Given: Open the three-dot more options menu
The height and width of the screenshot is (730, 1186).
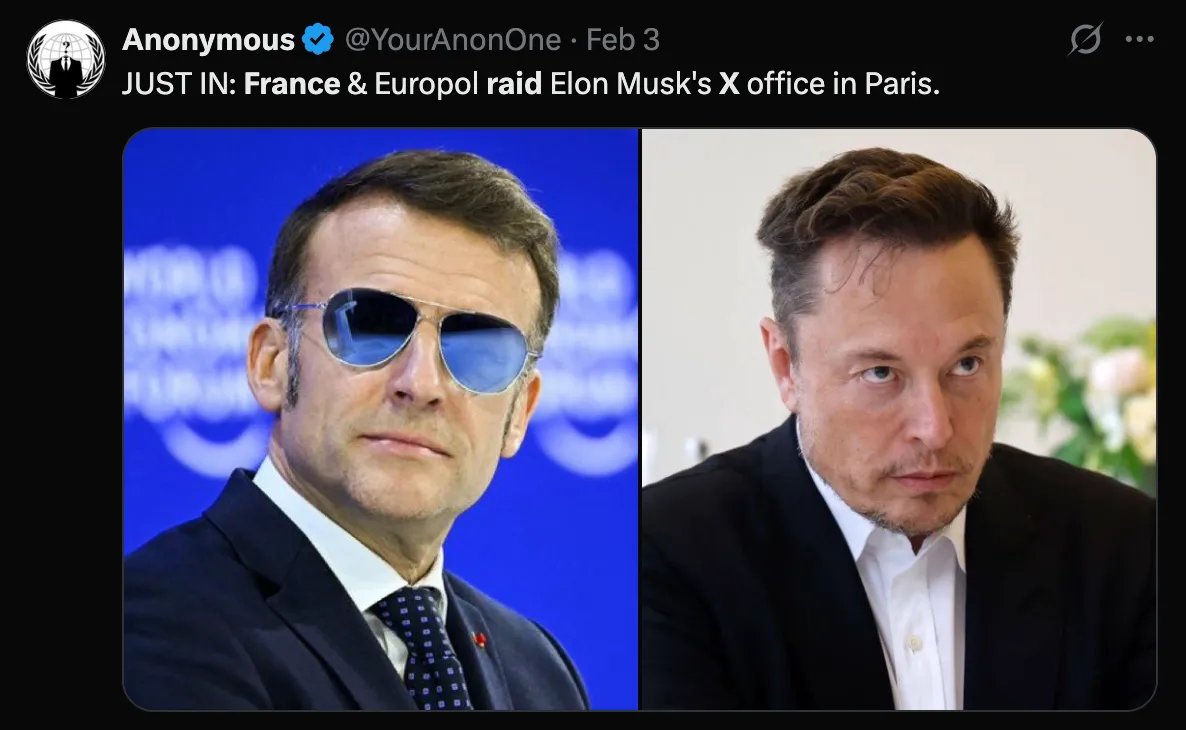Looking at the screenshot, I should (1139, 39).
